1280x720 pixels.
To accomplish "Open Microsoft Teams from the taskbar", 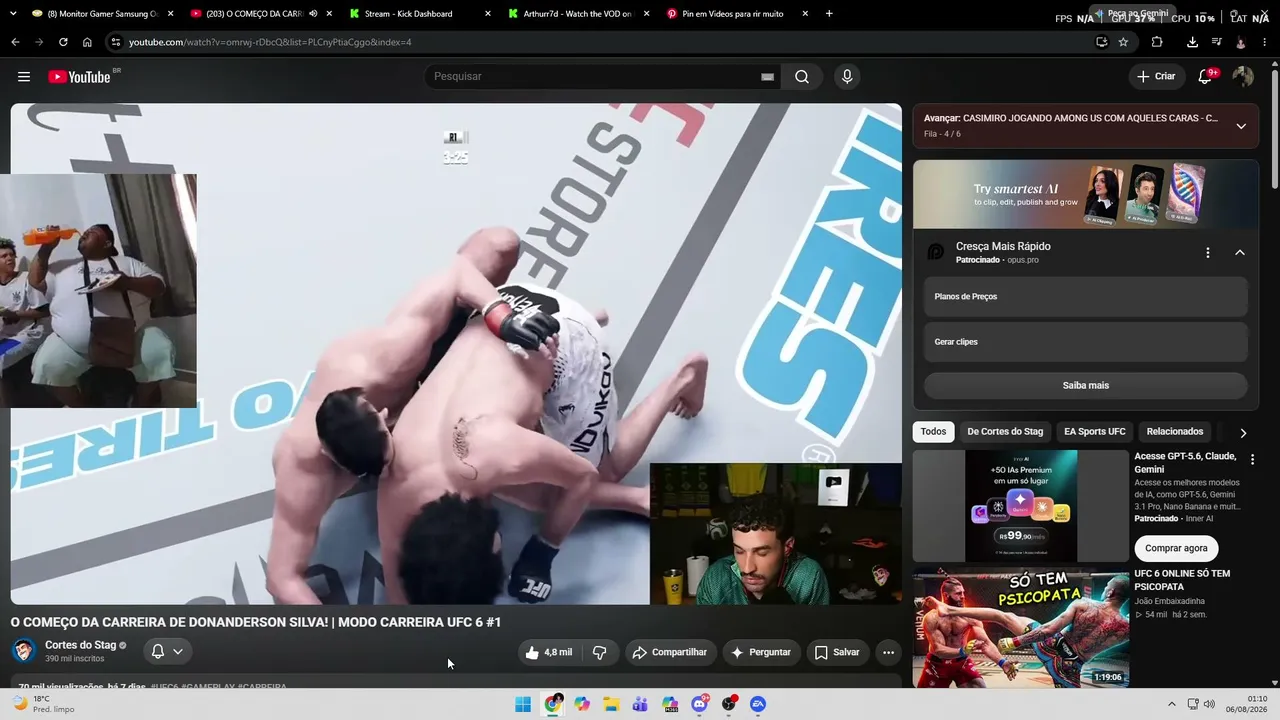I will click(640, 704).
